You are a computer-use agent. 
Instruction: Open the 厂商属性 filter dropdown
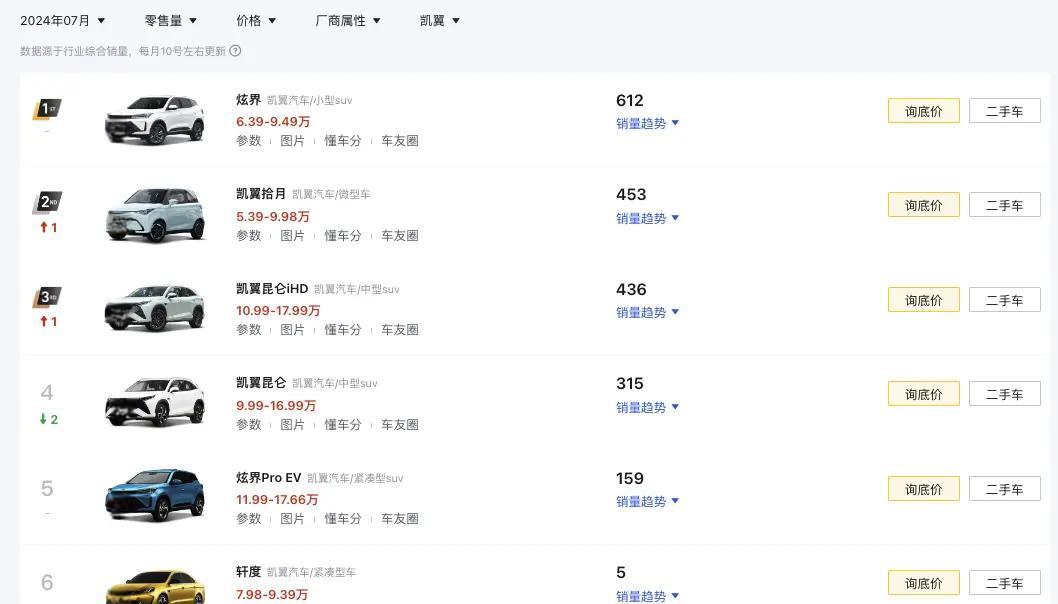click(x=347, y=21)
